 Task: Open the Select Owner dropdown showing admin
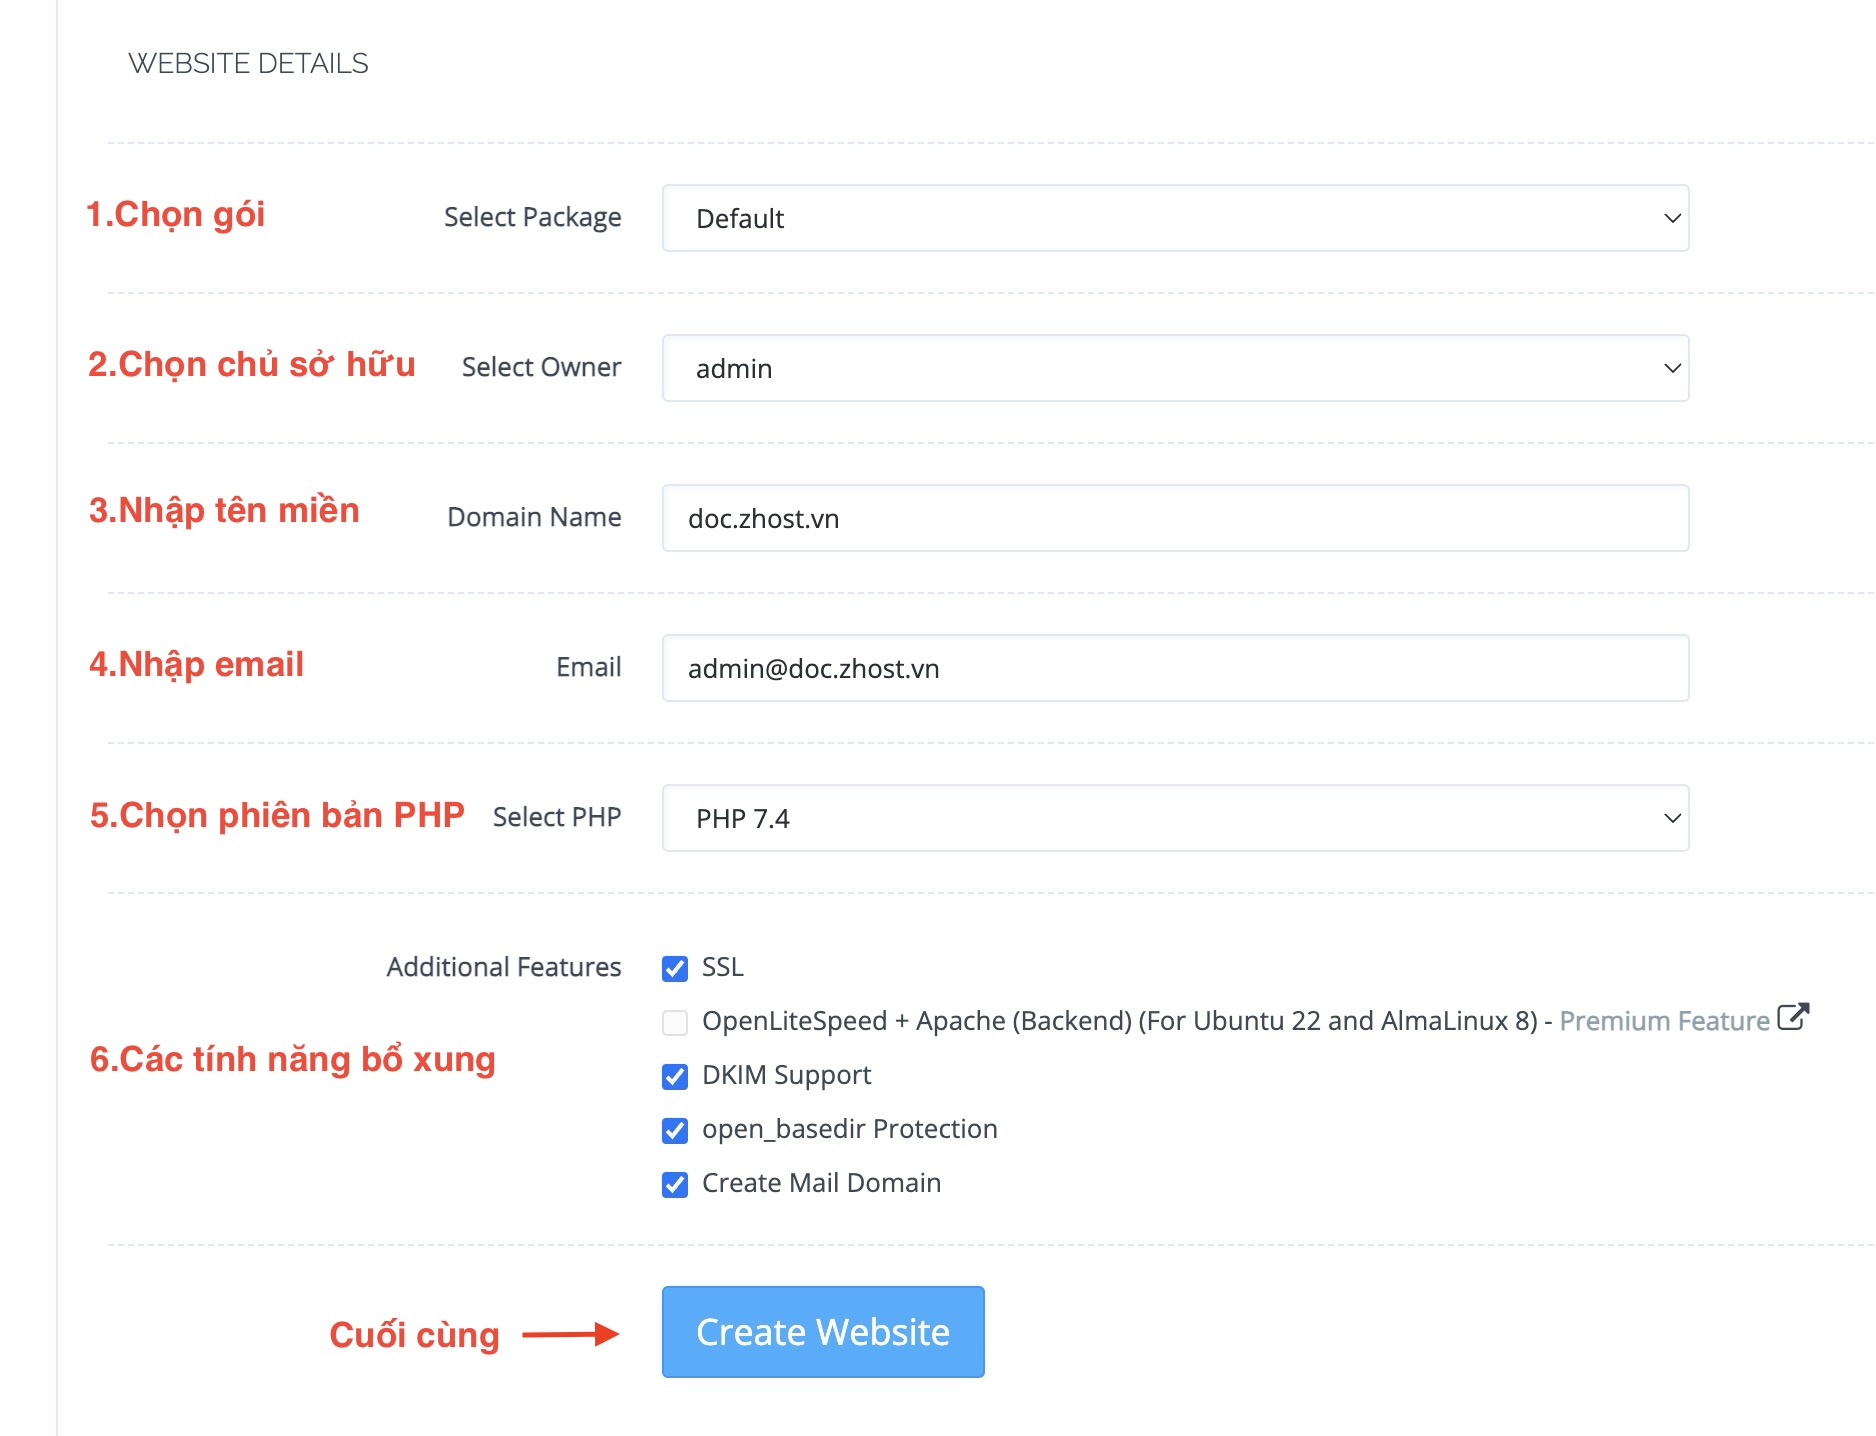click(1174, 368)
